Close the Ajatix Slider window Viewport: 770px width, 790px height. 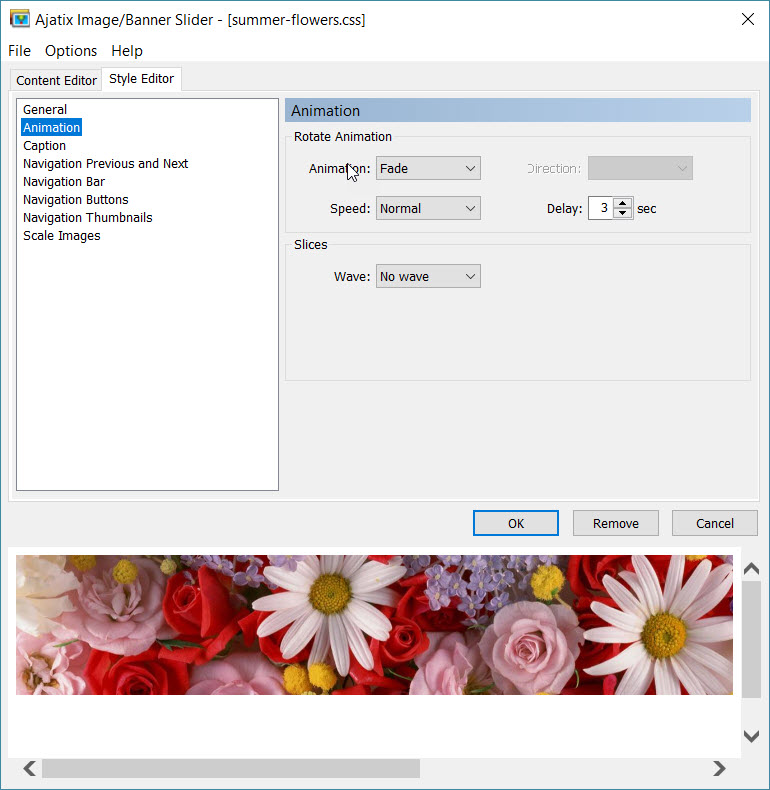748,19
